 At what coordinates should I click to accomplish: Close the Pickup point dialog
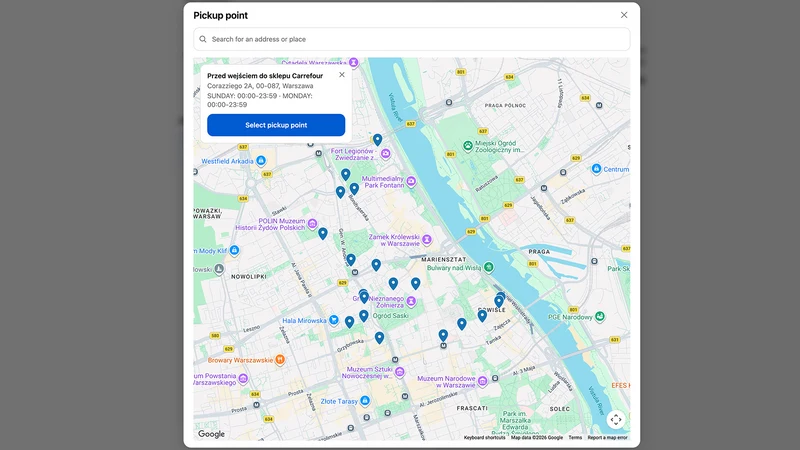pyautogui.click(x=624, y=15)
